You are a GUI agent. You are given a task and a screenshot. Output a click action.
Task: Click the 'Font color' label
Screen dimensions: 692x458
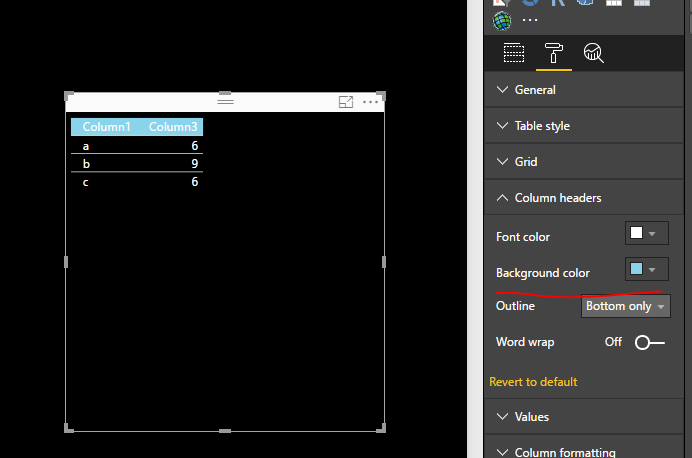click(523, 237)
